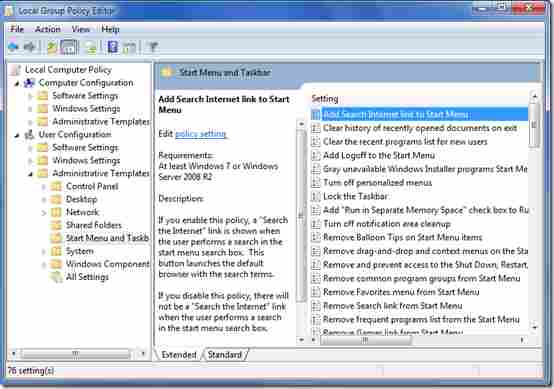Click the tree pane scroll-right arrow

[x=143, y=353]
